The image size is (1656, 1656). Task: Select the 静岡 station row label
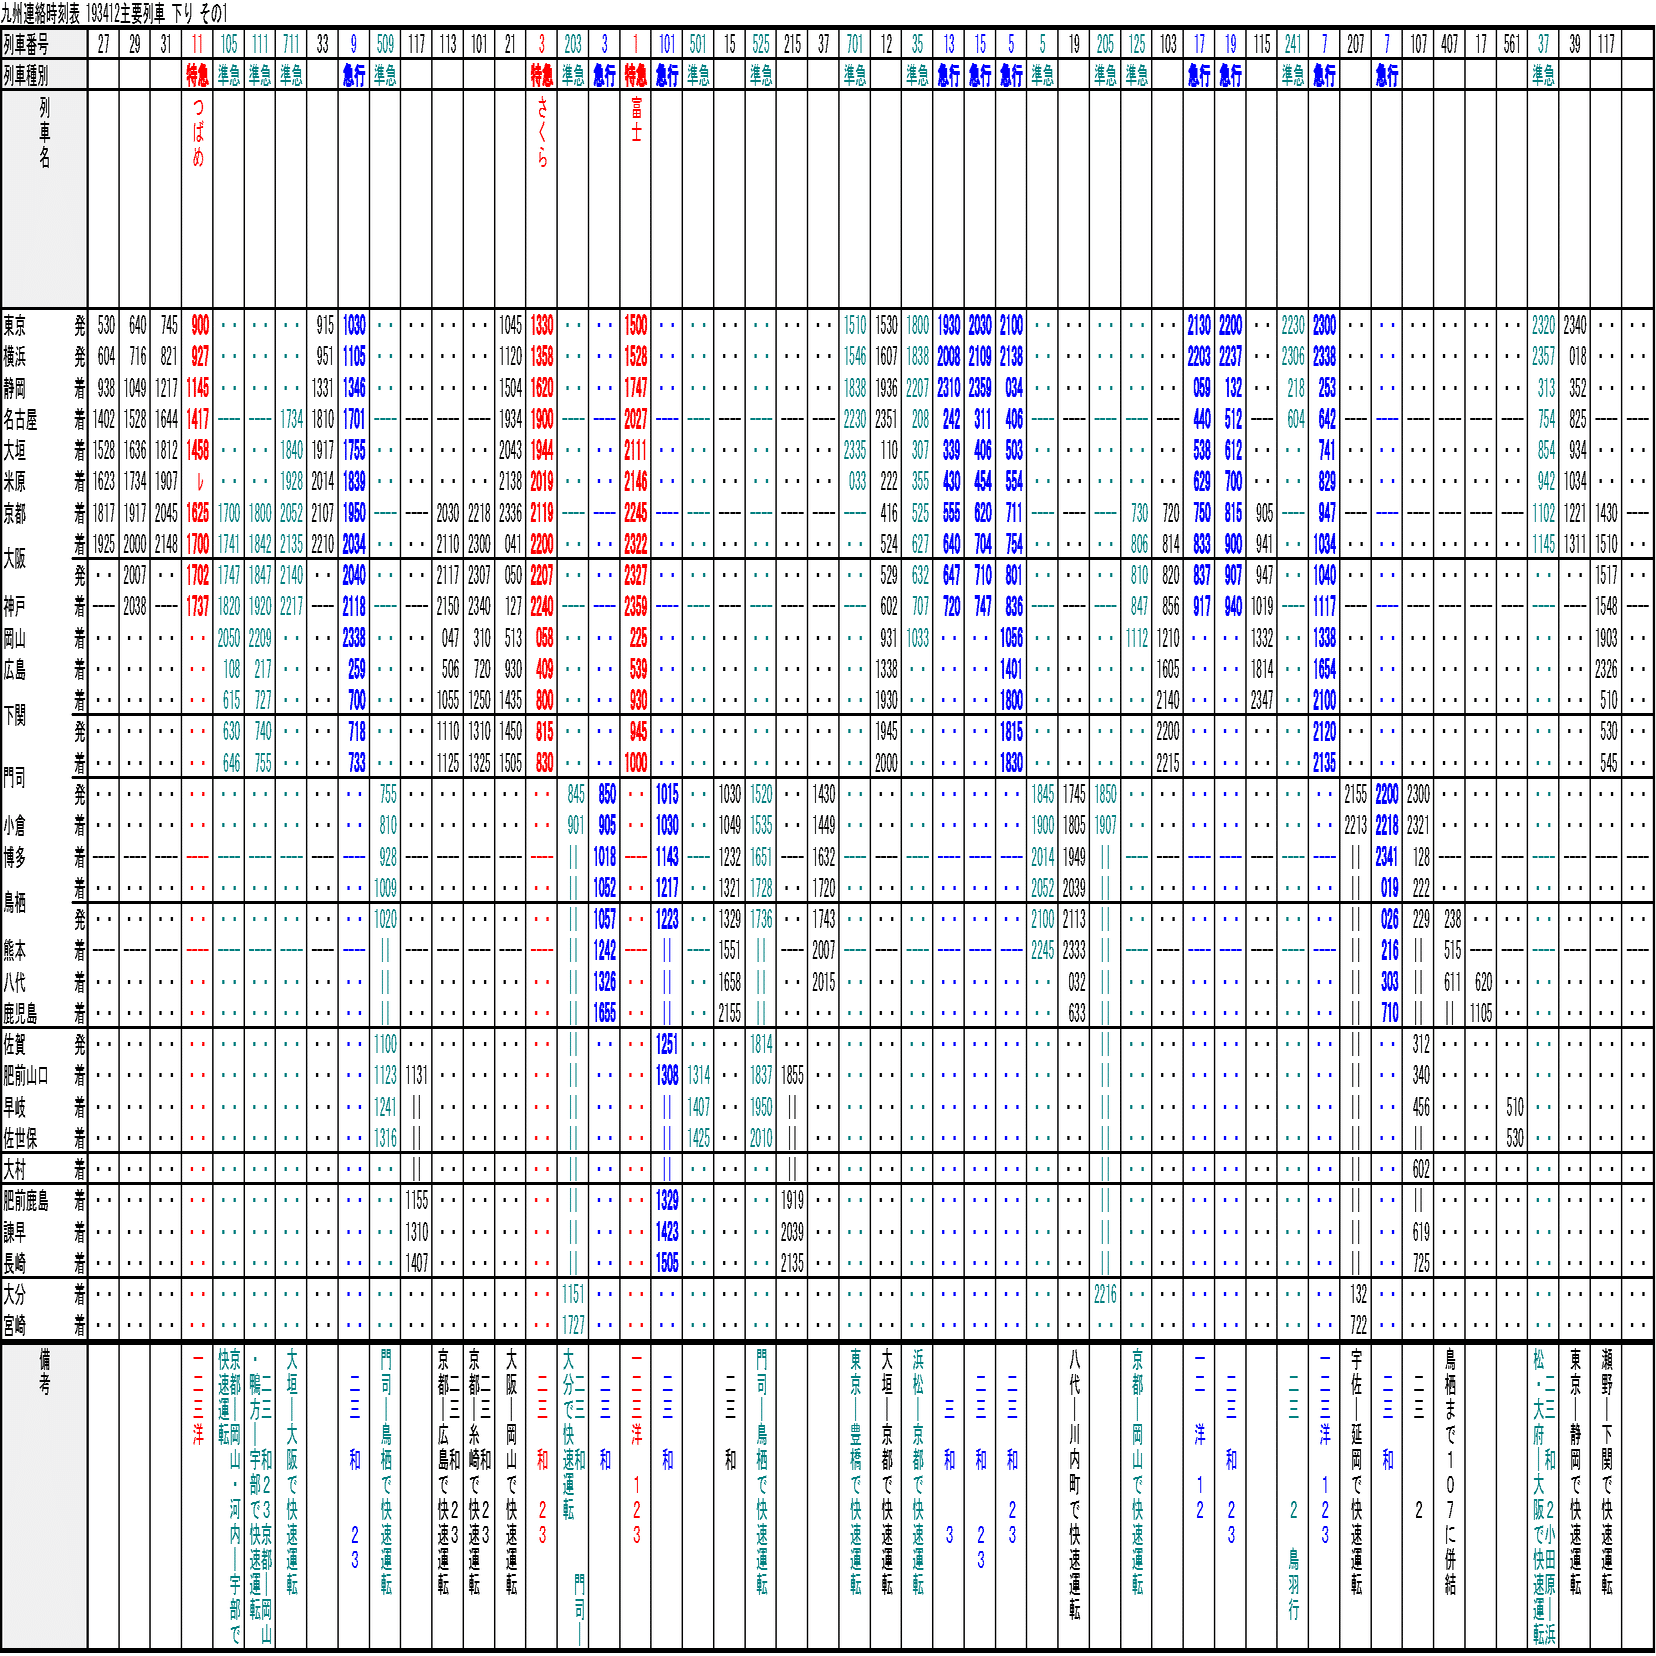pyautogui.click(x=15, y=388)
